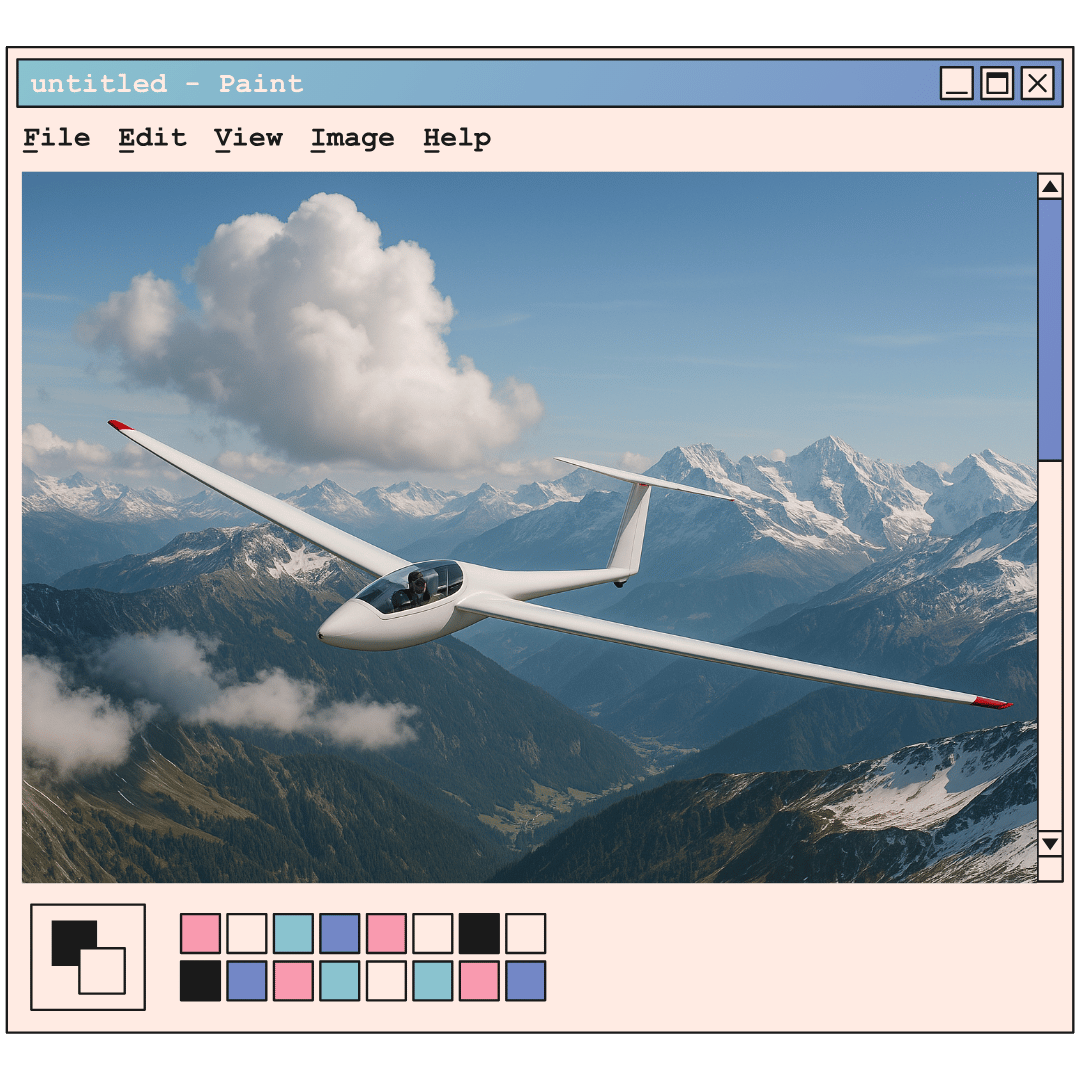Pick the white swatch ending the top palette row
1080x1080 pixels.
(526, 933)
